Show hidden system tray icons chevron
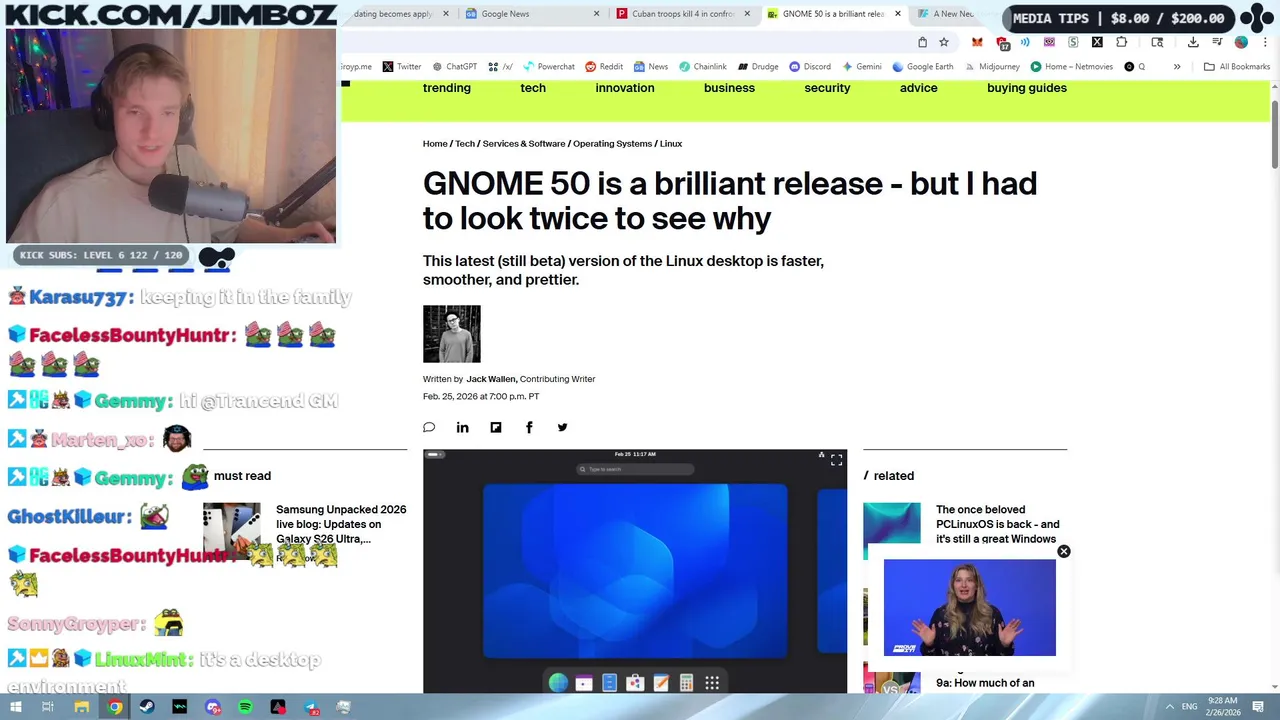This screenshot has width=1280, height=720. tap(1170, 707)
